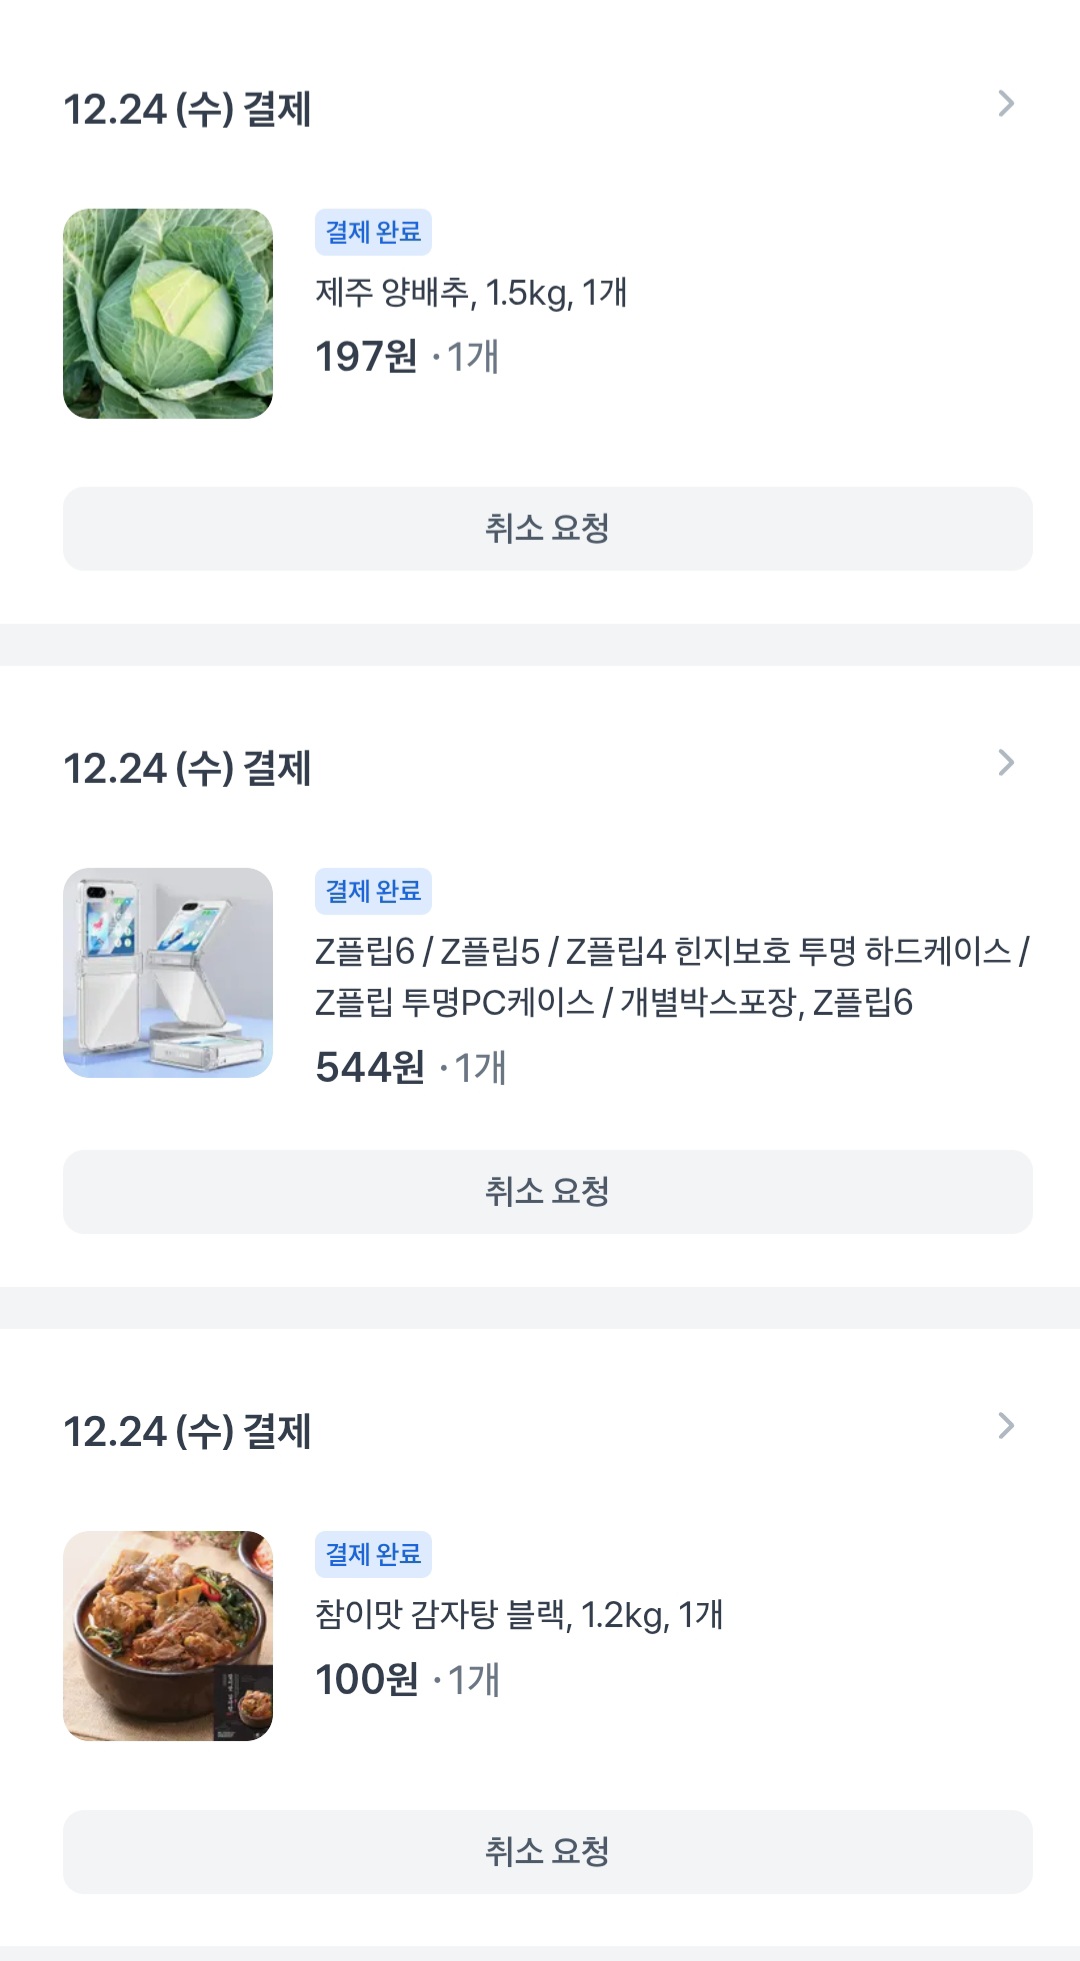
Task: Select 결제 완료 status tag on 감자탕 order
Action: click(x=373, y=1554)
